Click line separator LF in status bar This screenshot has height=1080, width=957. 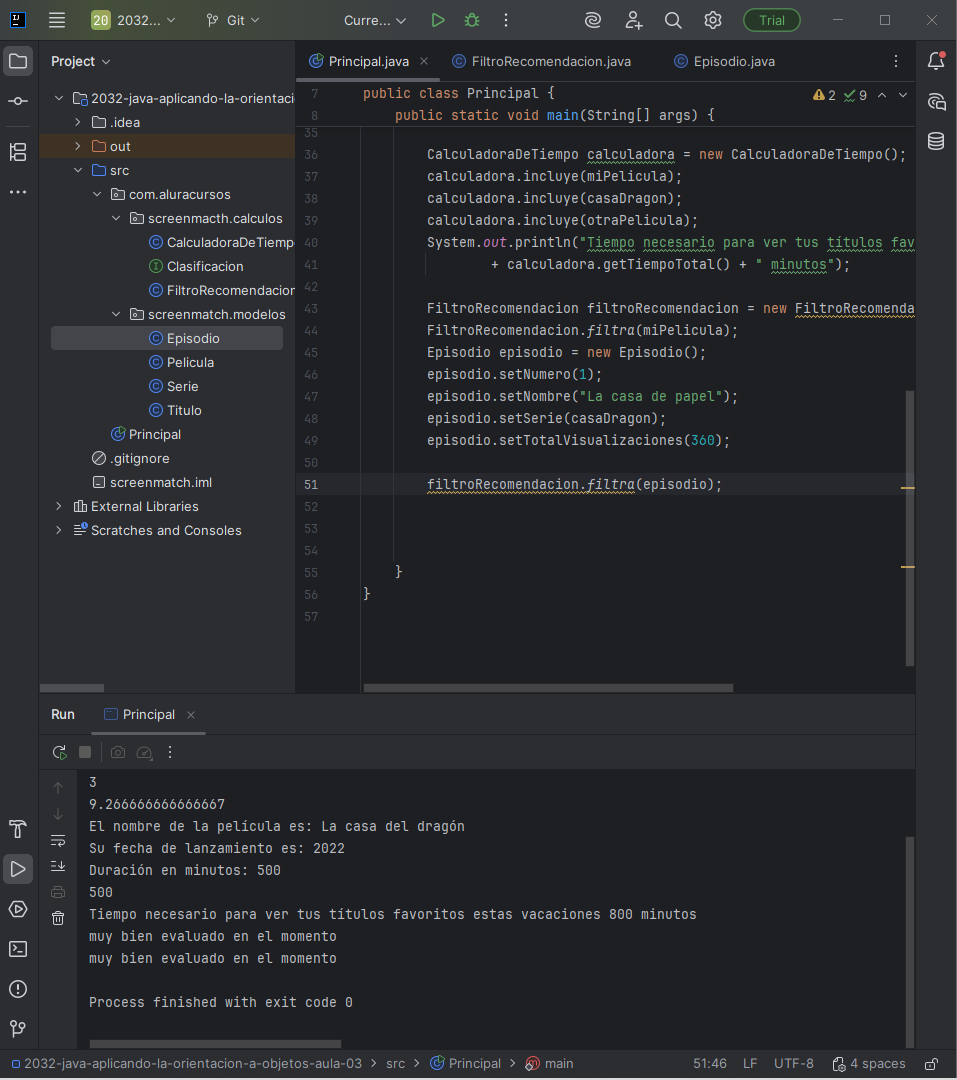point(750,1063)
